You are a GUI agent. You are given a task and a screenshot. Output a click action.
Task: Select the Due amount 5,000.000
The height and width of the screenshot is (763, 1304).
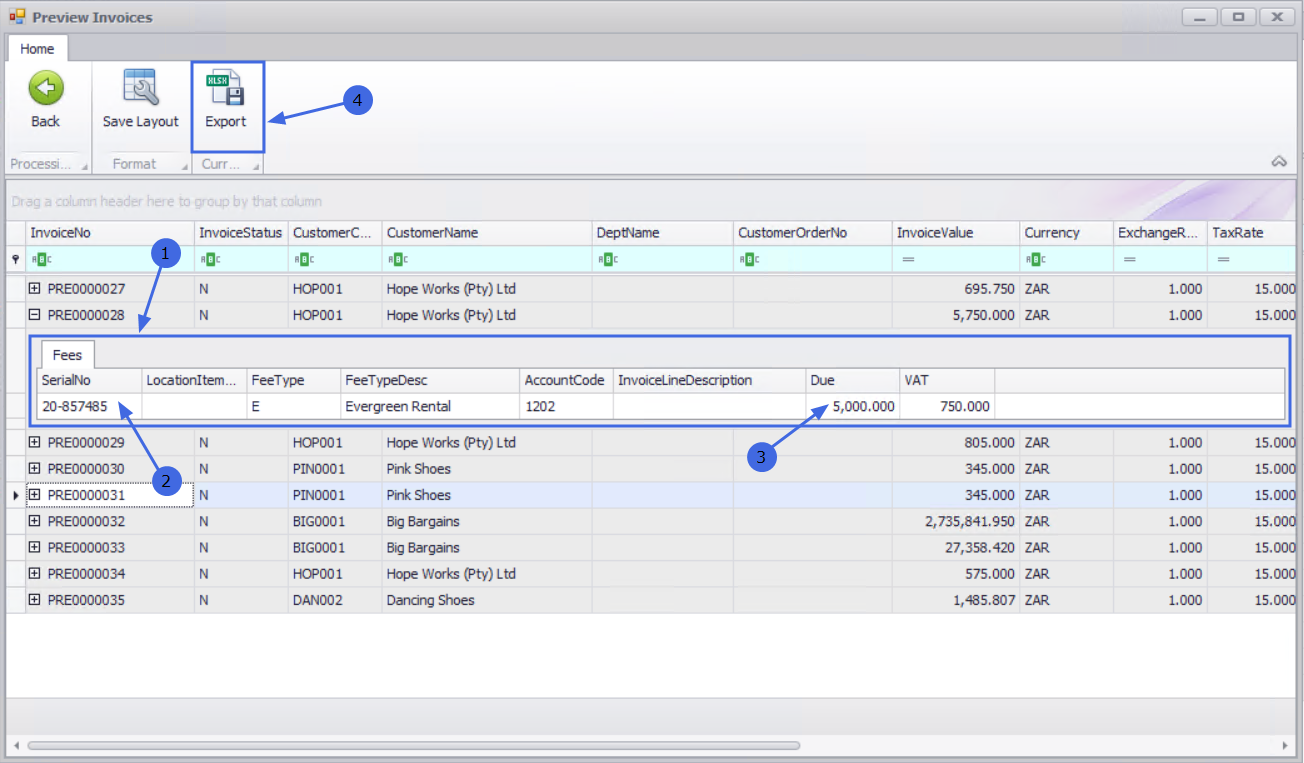click(x=853, y=407)
